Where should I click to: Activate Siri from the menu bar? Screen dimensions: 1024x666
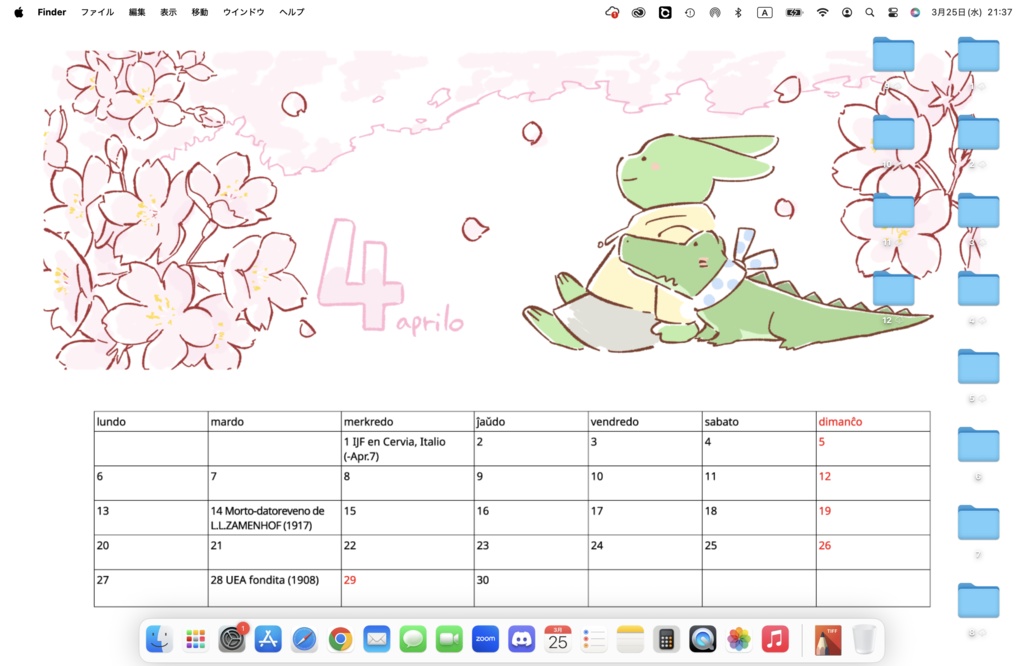coord(915,12)
